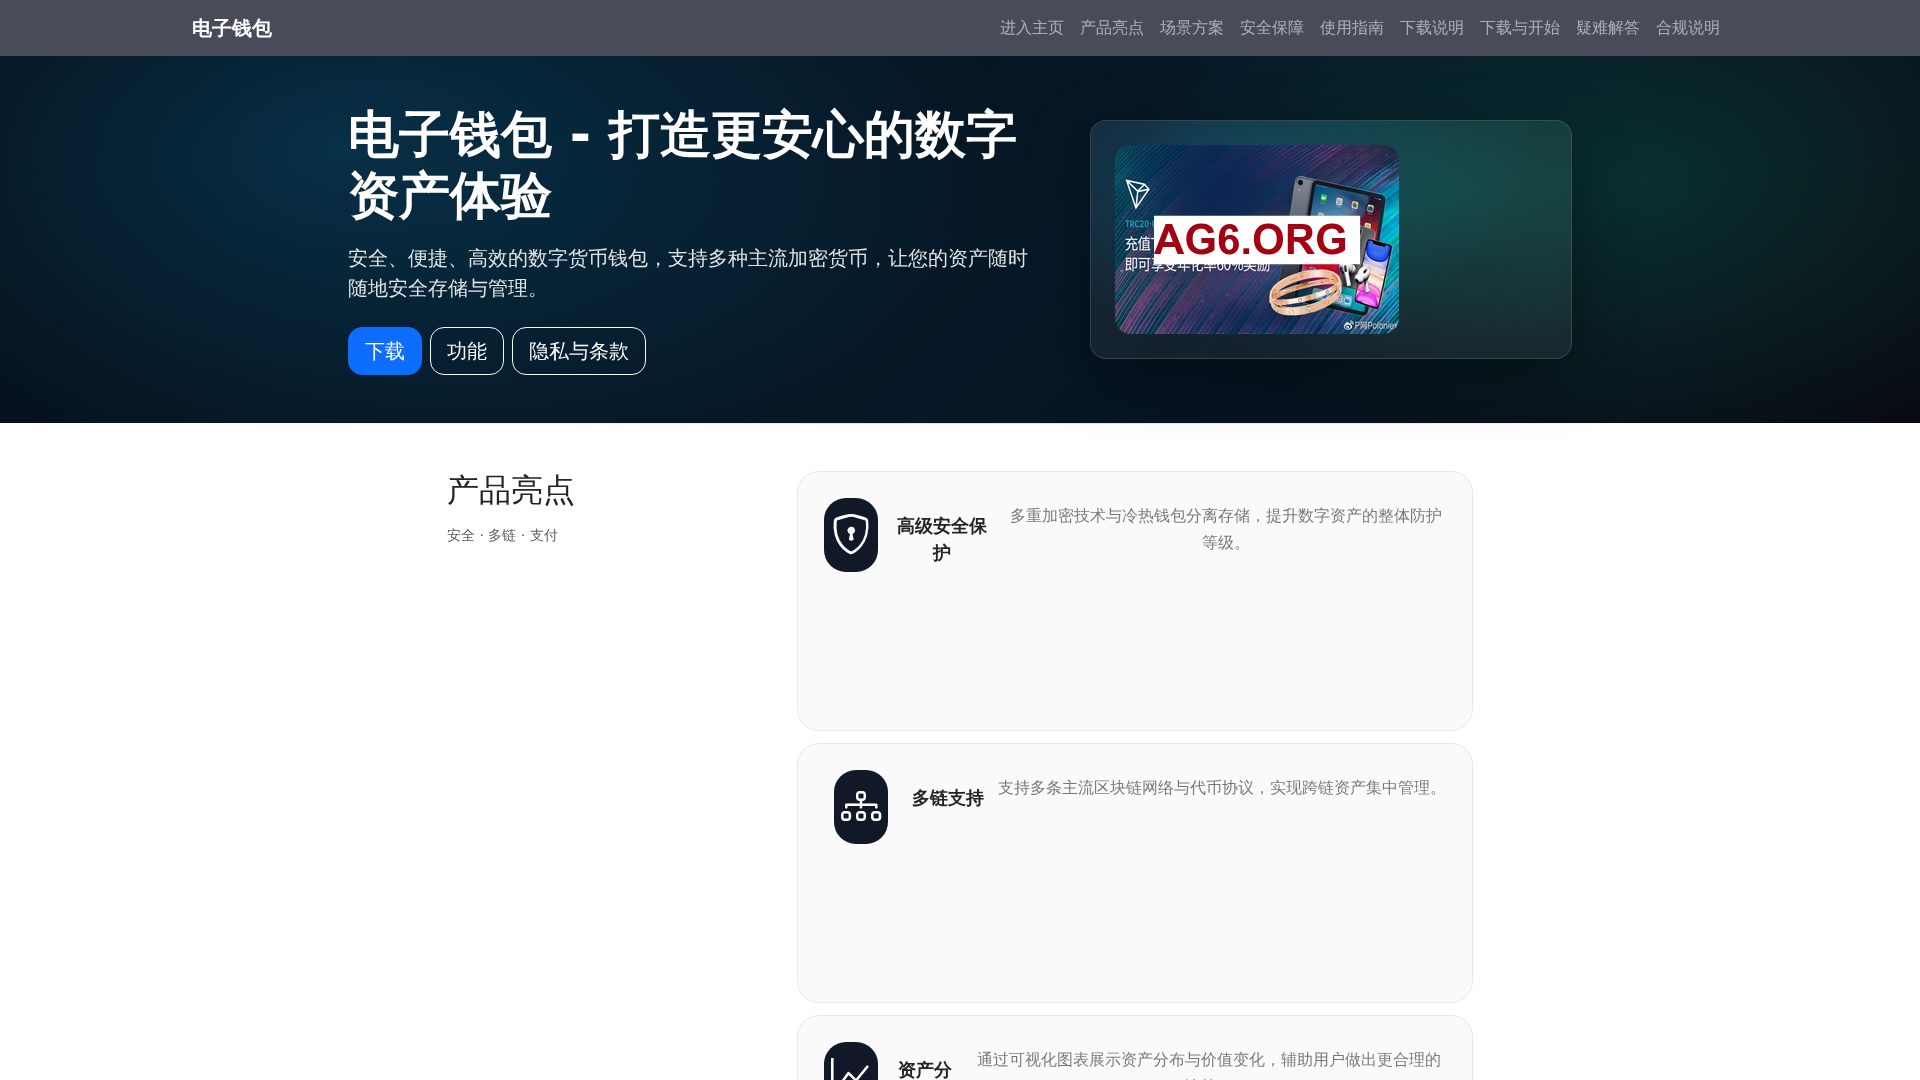This screenshot has height=1080, width=1920.
Task: Select 场景方案 in the top navigation
Action: pos(1191,28)
